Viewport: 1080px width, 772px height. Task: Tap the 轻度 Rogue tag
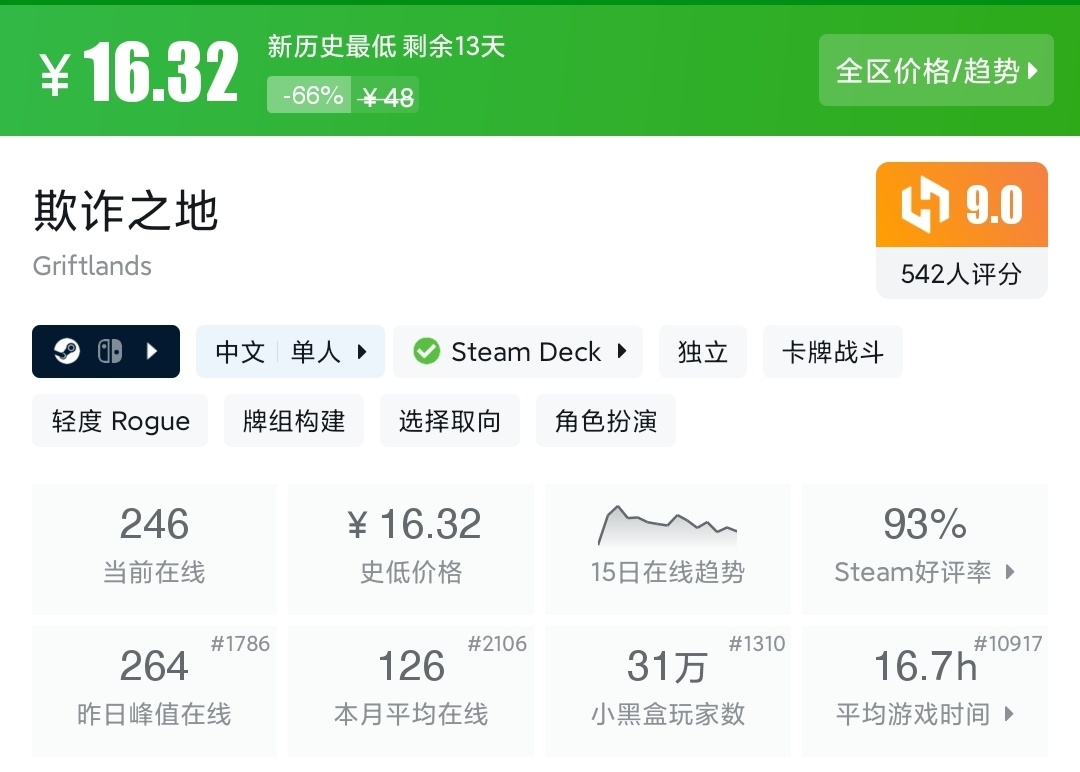click(120, 421)
